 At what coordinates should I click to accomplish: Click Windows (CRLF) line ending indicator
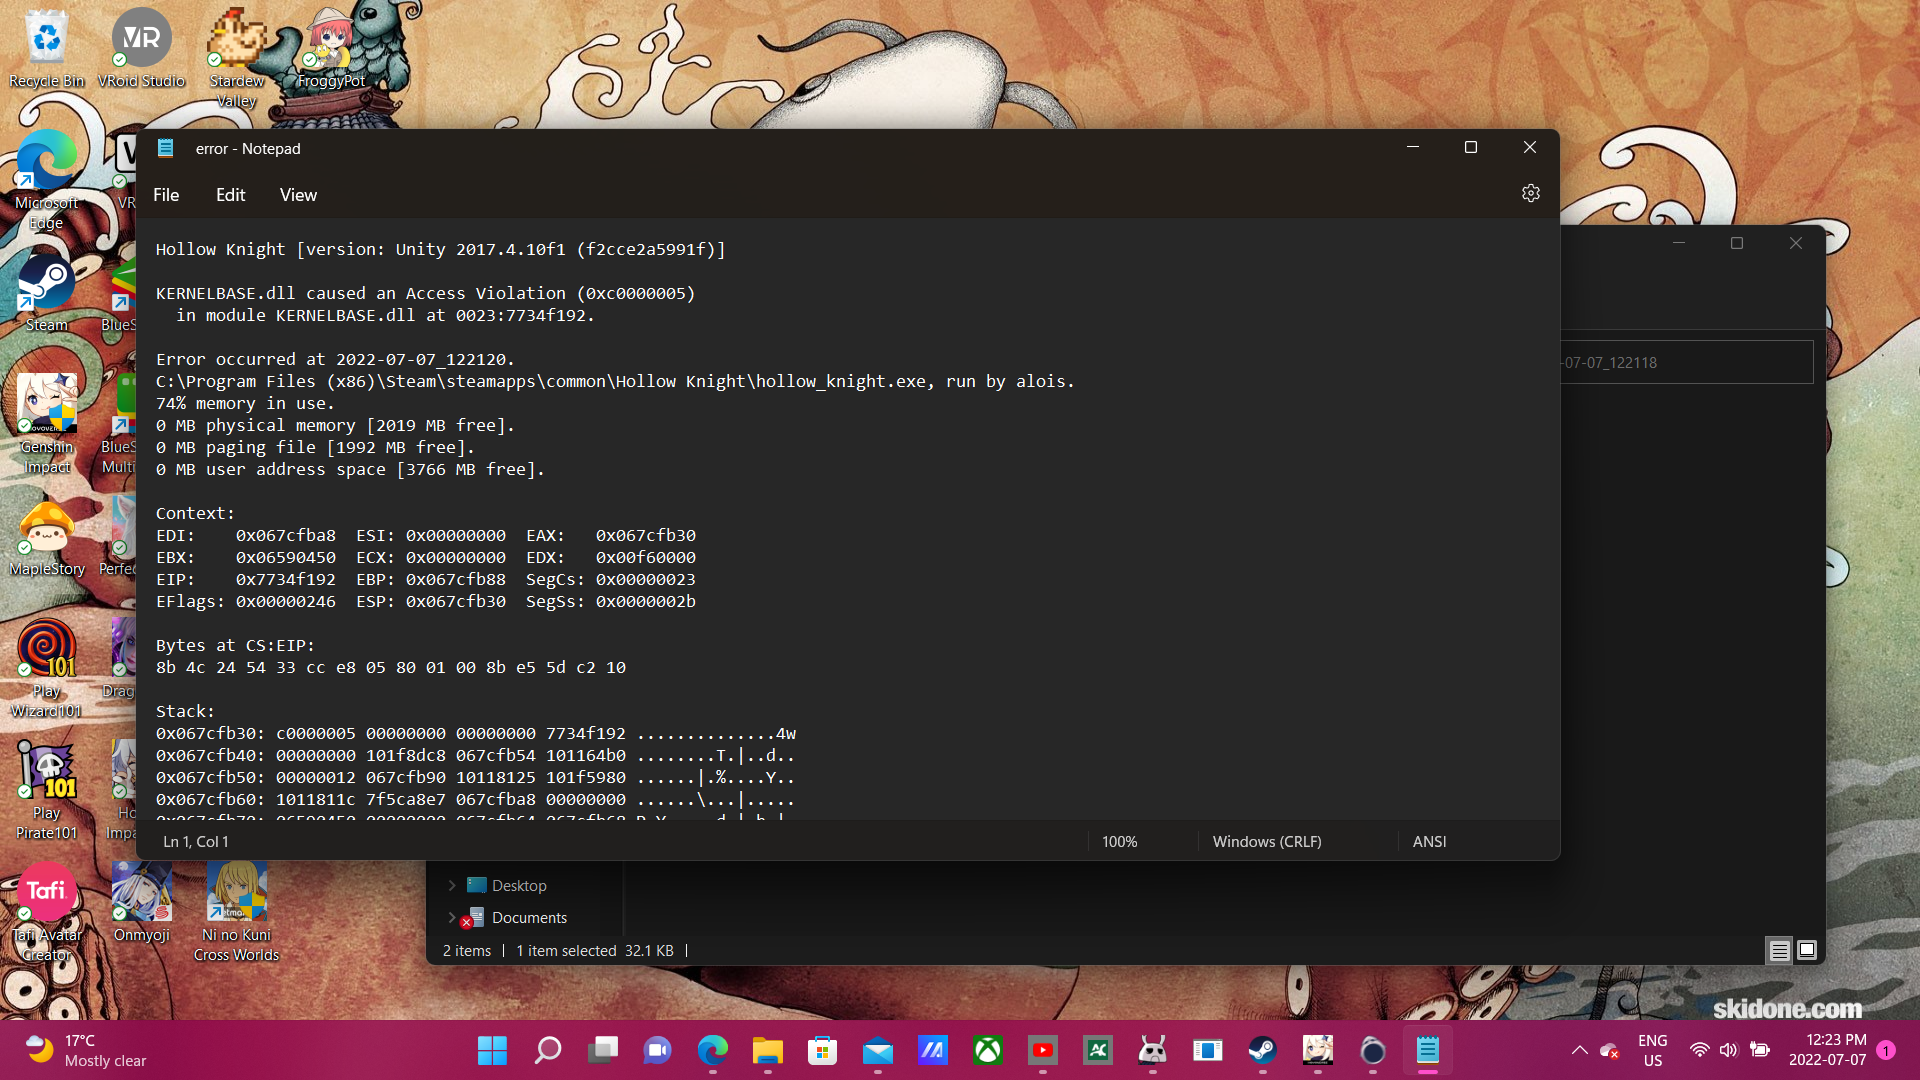pos(1267,842)
